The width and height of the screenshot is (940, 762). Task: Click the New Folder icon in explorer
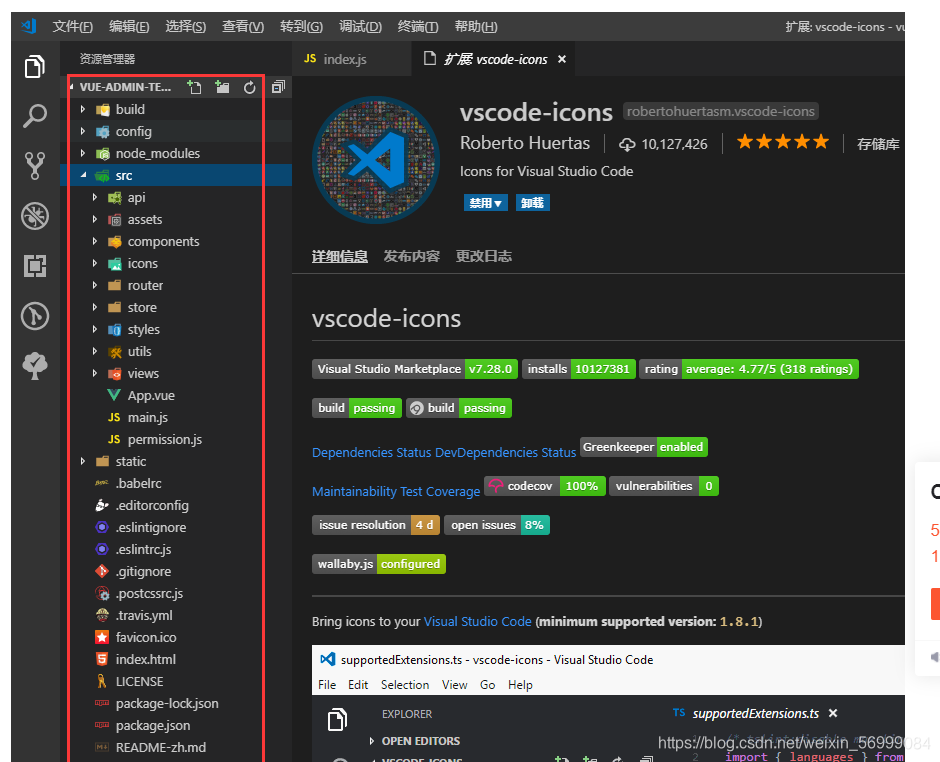[x=222, y=87]
